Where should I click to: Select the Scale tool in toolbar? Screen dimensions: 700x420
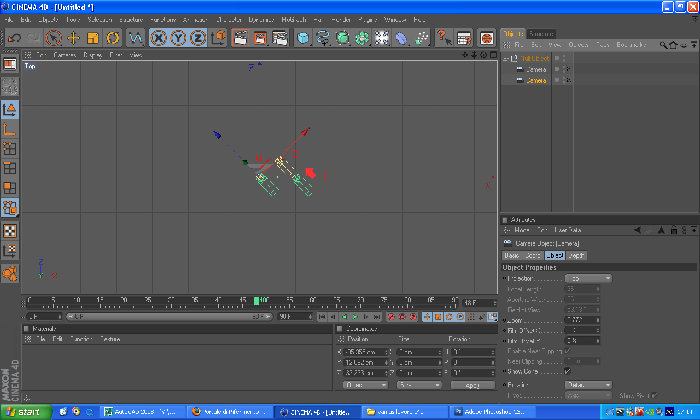pos(93,38)
